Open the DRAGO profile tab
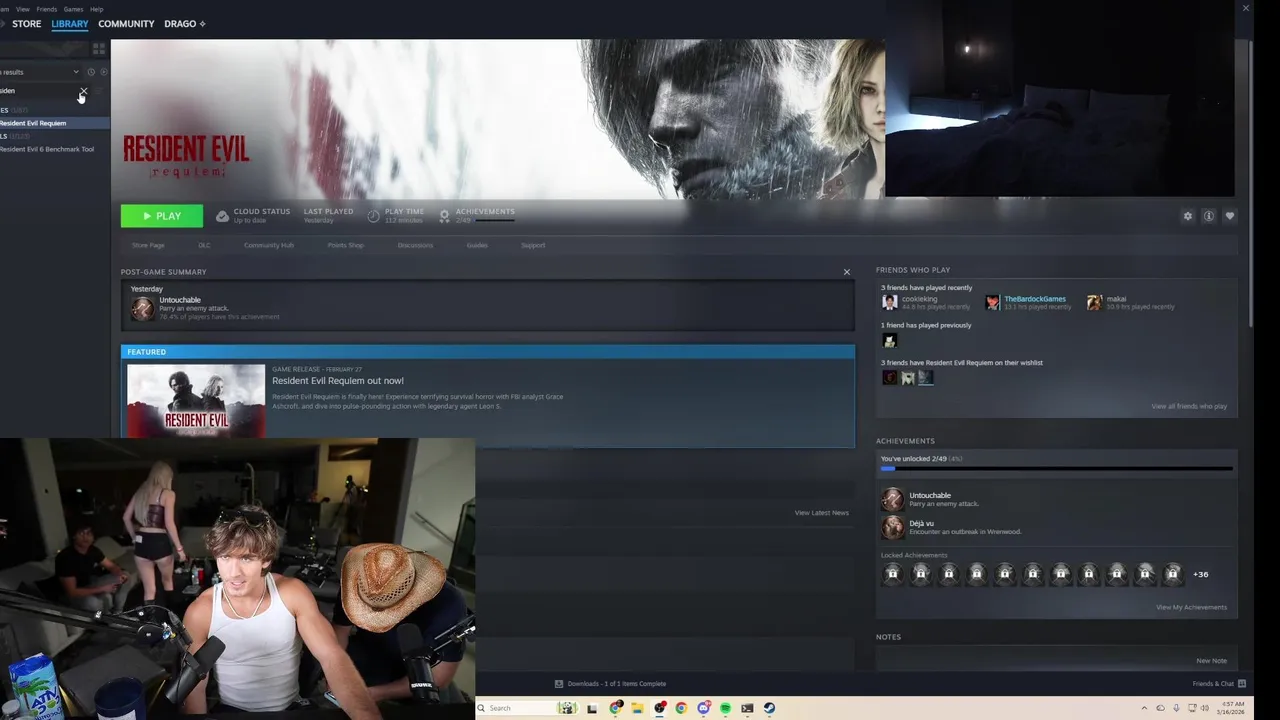Image resolution: width=1280 pixels, height=720 pixels. 185,23
